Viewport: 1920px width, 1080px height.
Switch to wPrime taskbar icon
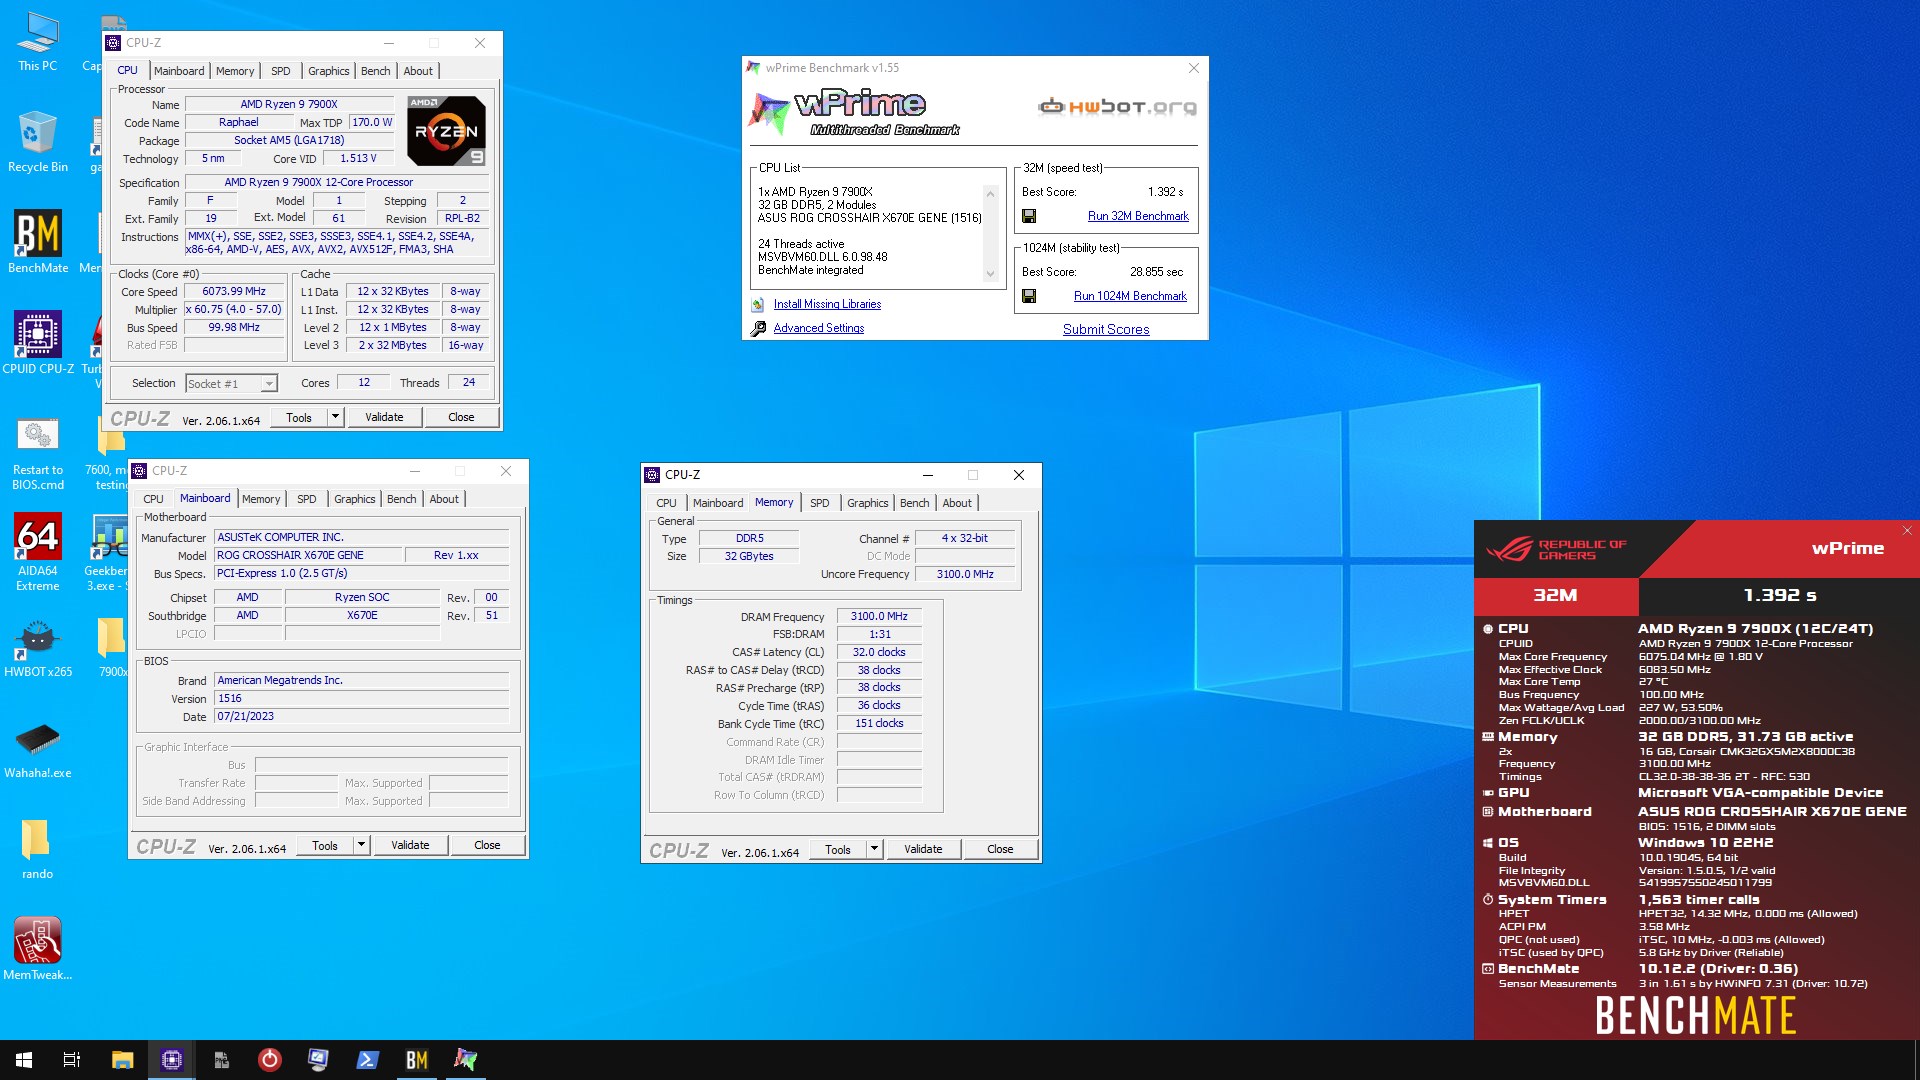pos(465,1060)
